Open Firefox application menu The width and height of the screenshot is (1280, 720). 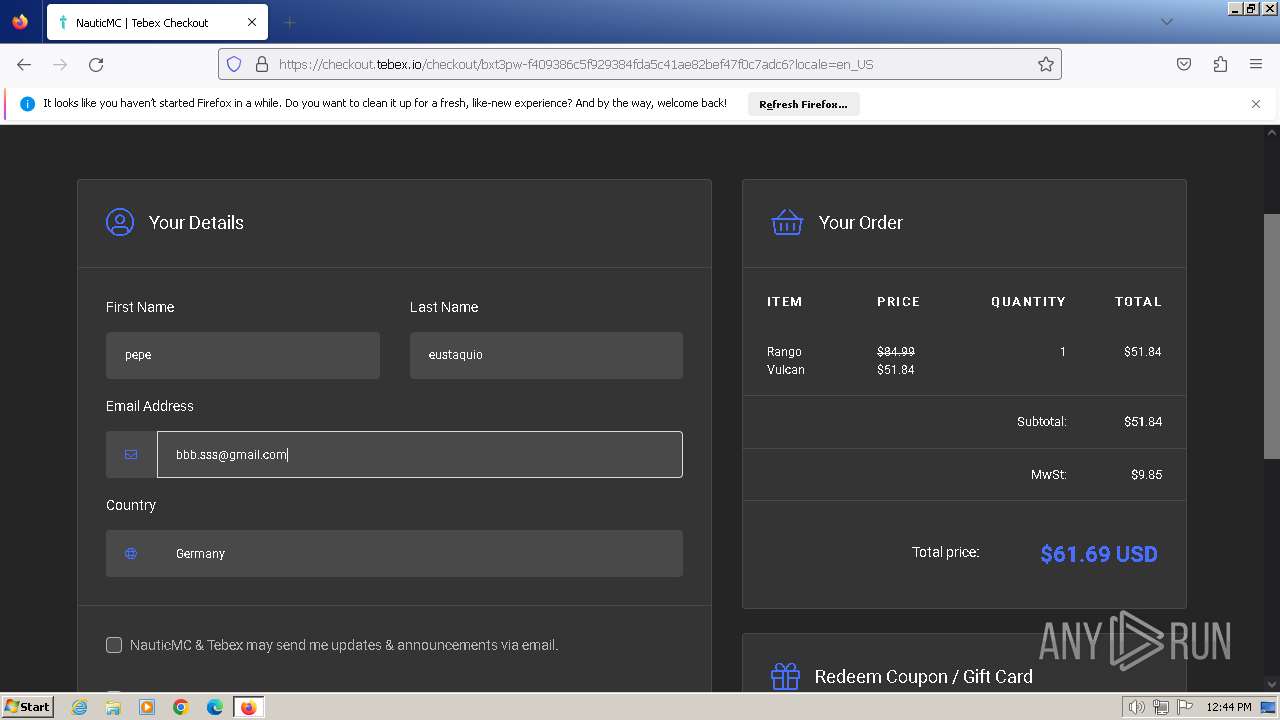pyautogui.click(x=1256, y=64)
